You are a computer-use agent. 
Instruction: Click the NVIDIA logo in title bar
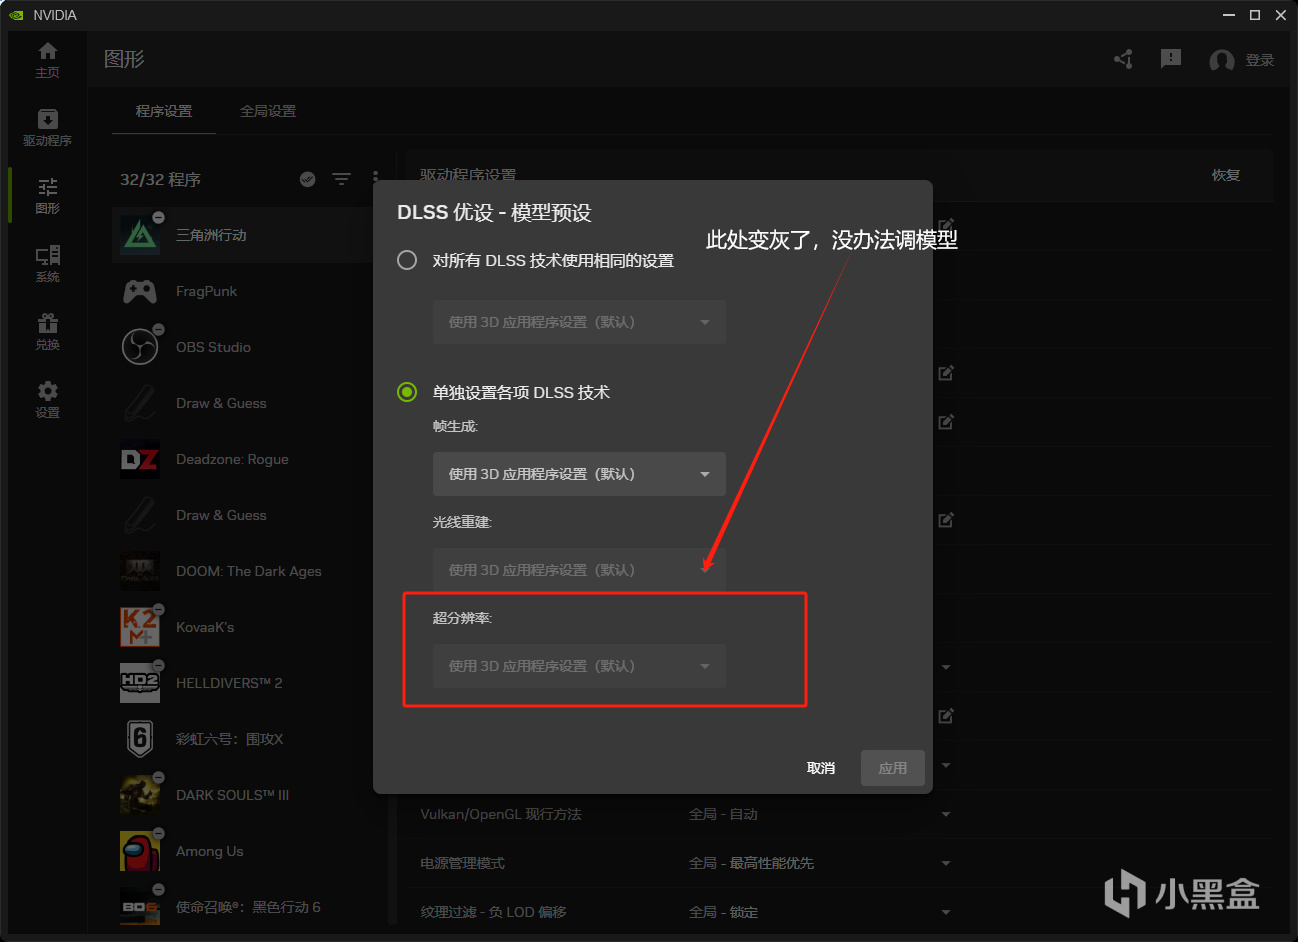coord(15,15)
